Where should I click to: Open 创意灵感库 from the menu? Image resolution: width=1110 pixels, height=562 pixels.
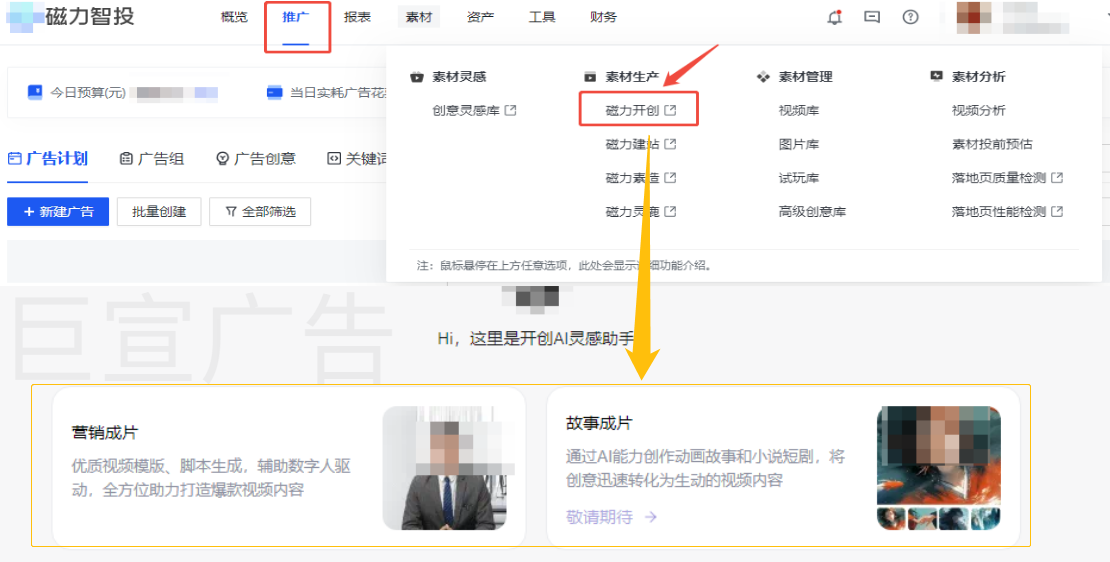[x=466, y=110]
